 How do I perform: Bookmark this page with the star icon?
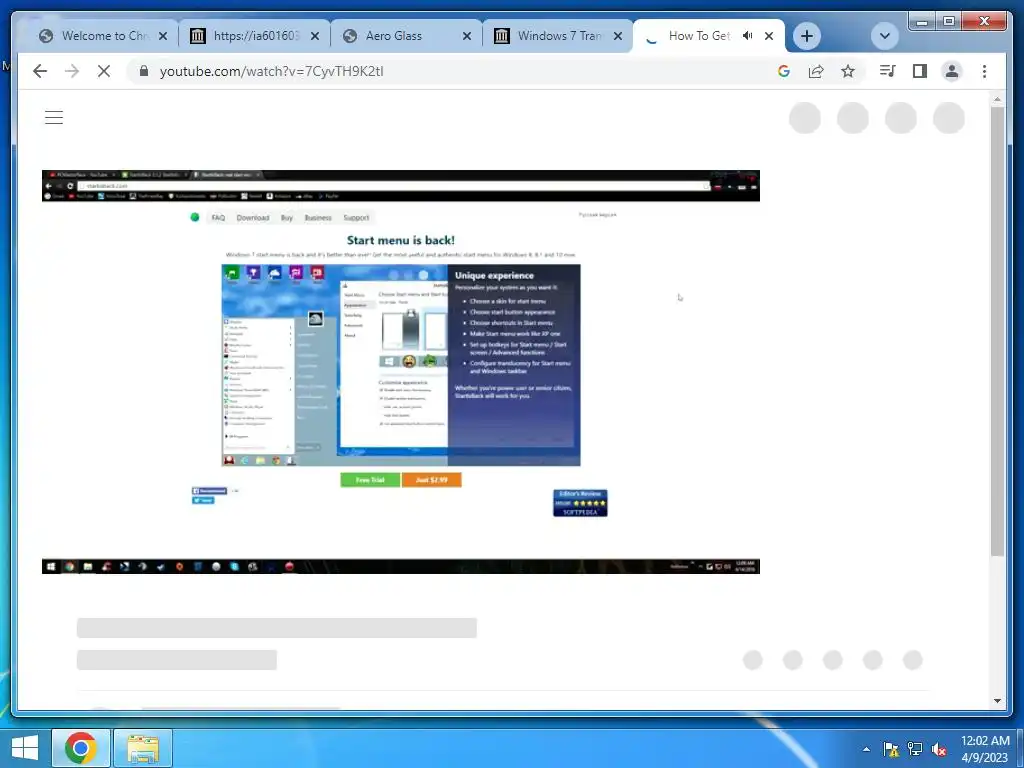click(848, 71)
